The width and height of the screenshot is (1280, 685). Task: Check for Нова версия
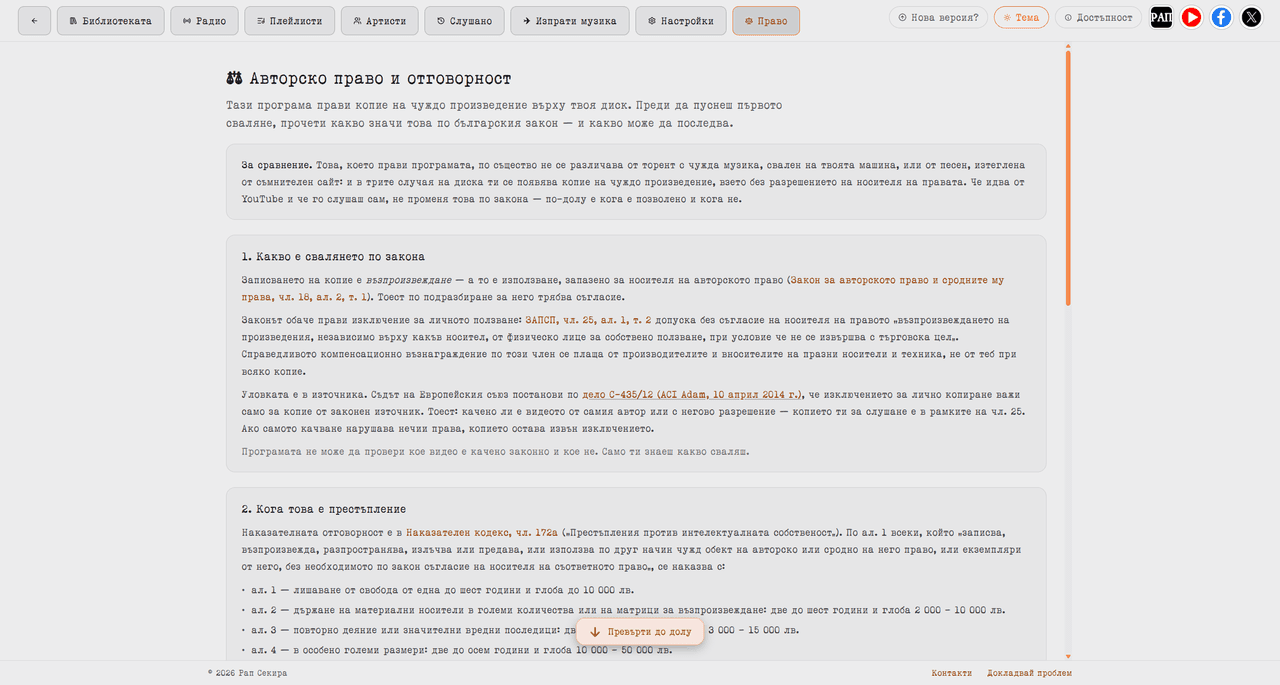click(x=938, y=17)
